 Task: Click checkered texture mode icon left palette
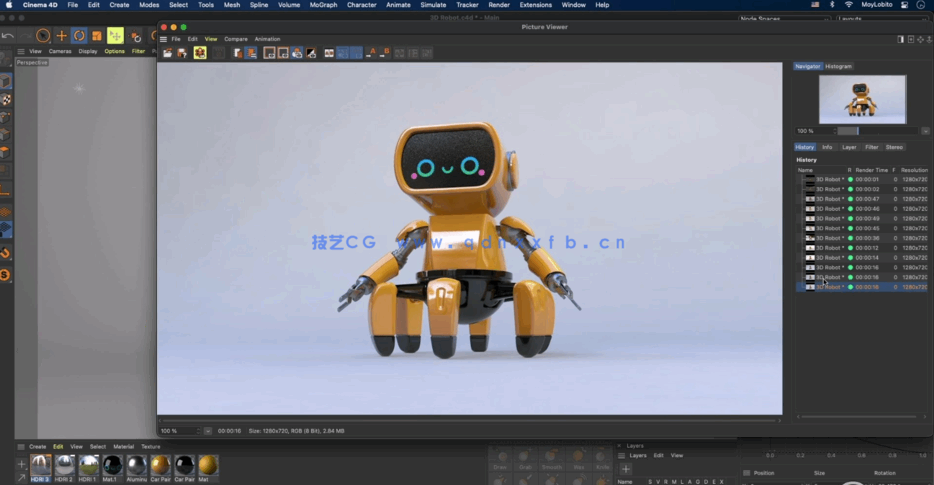click(6, 100)
